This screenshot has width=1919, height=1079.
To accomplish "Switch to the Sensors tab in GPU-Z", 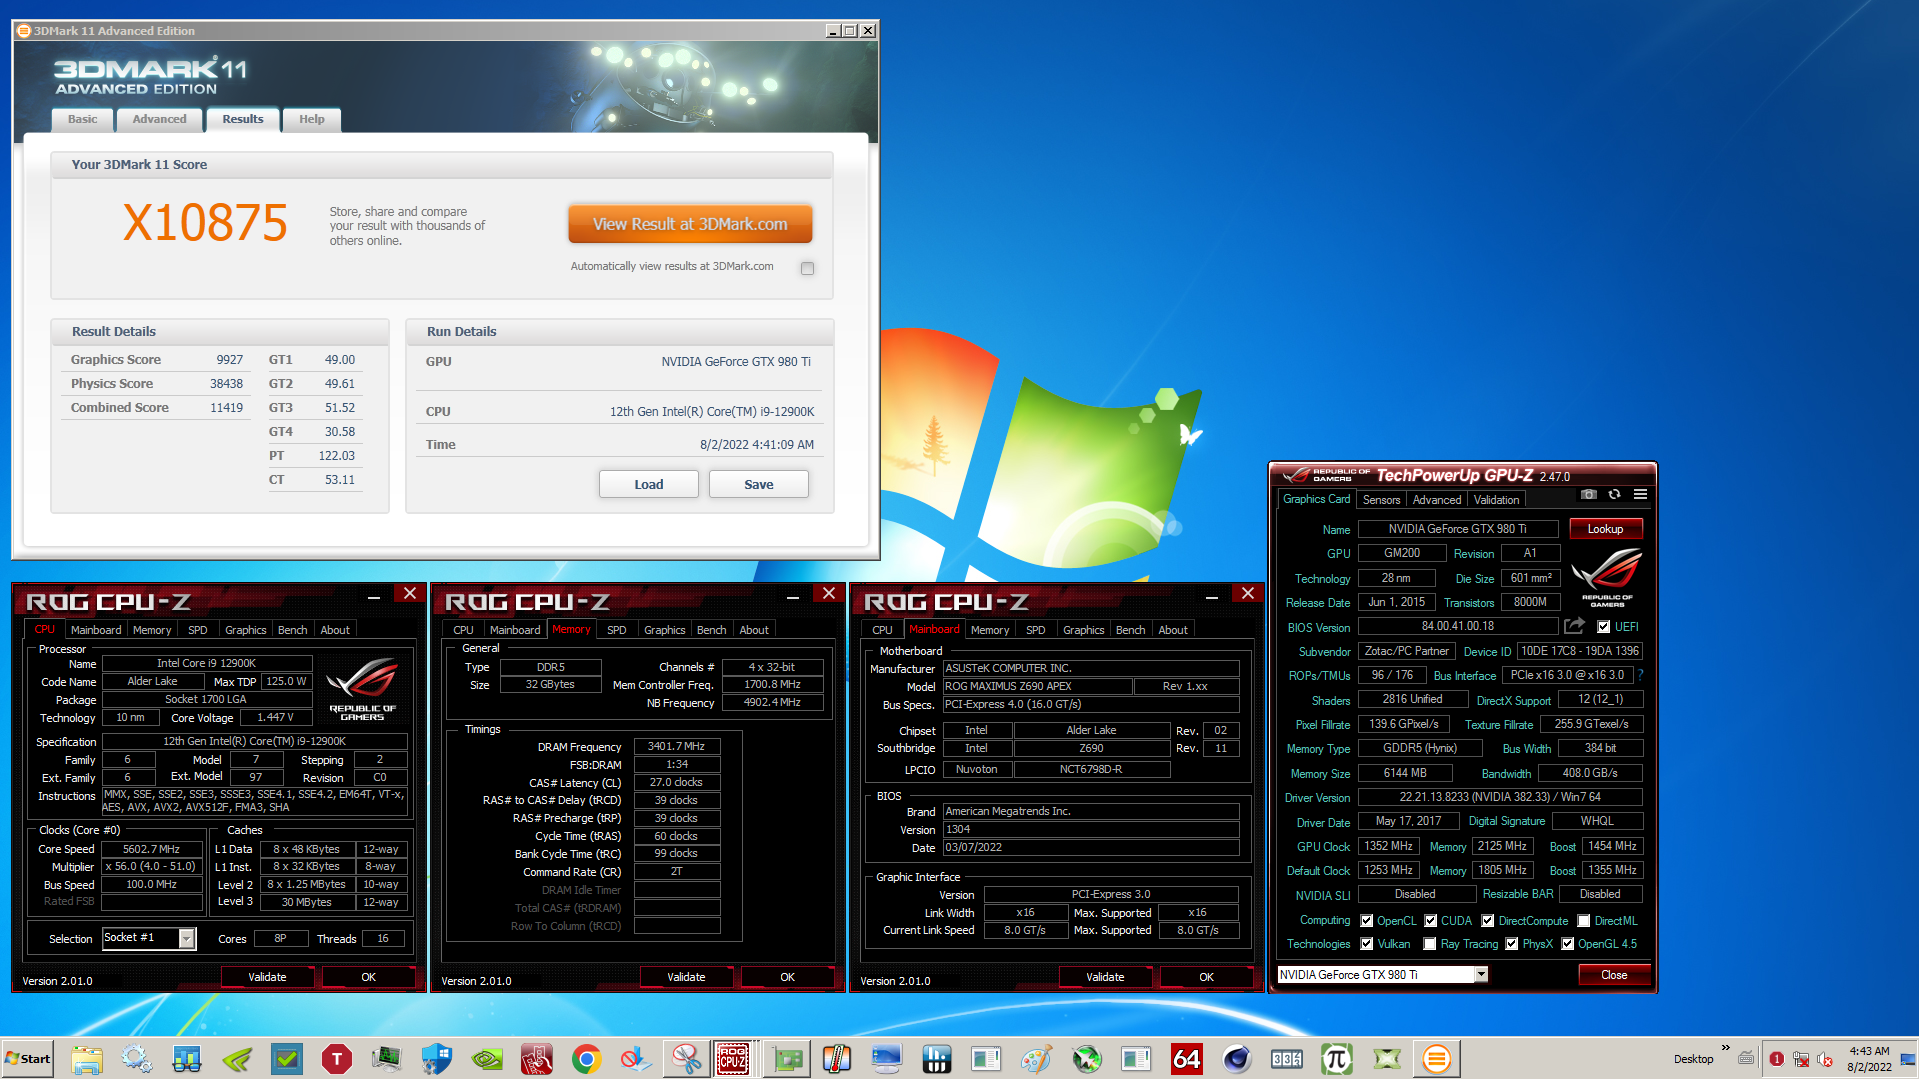I will click(x=1381, y=500).
